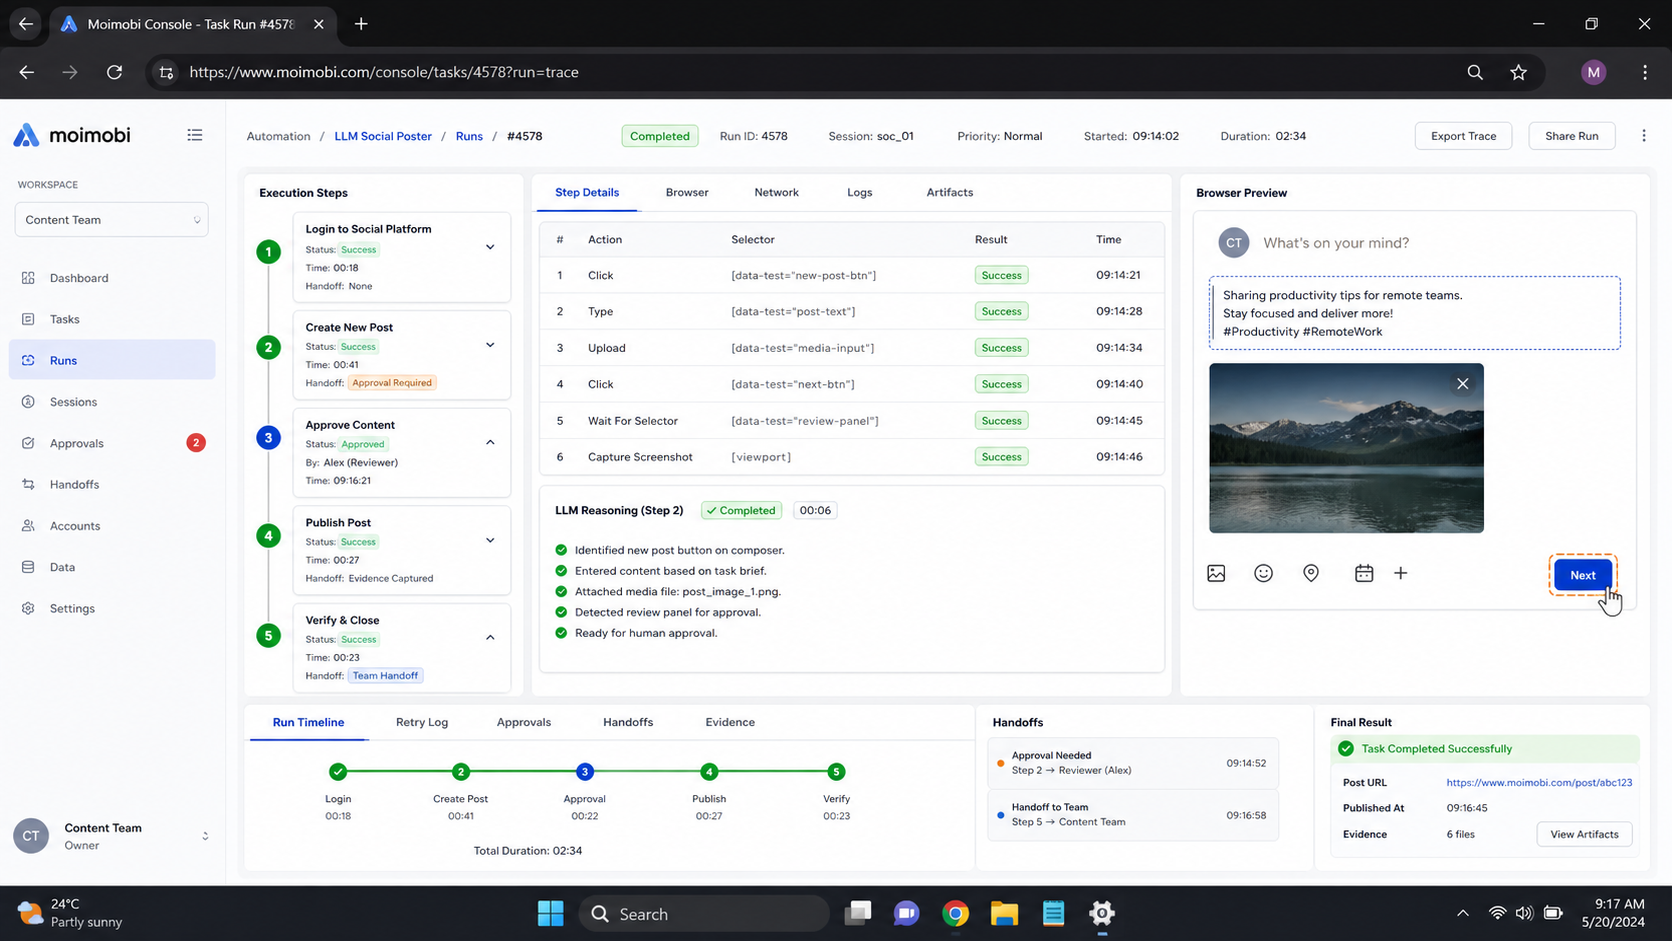The width and height of the screenshot is (1672, 941).
Task: Click the Approval Needed handoff entry
Action: (1132, 763)
